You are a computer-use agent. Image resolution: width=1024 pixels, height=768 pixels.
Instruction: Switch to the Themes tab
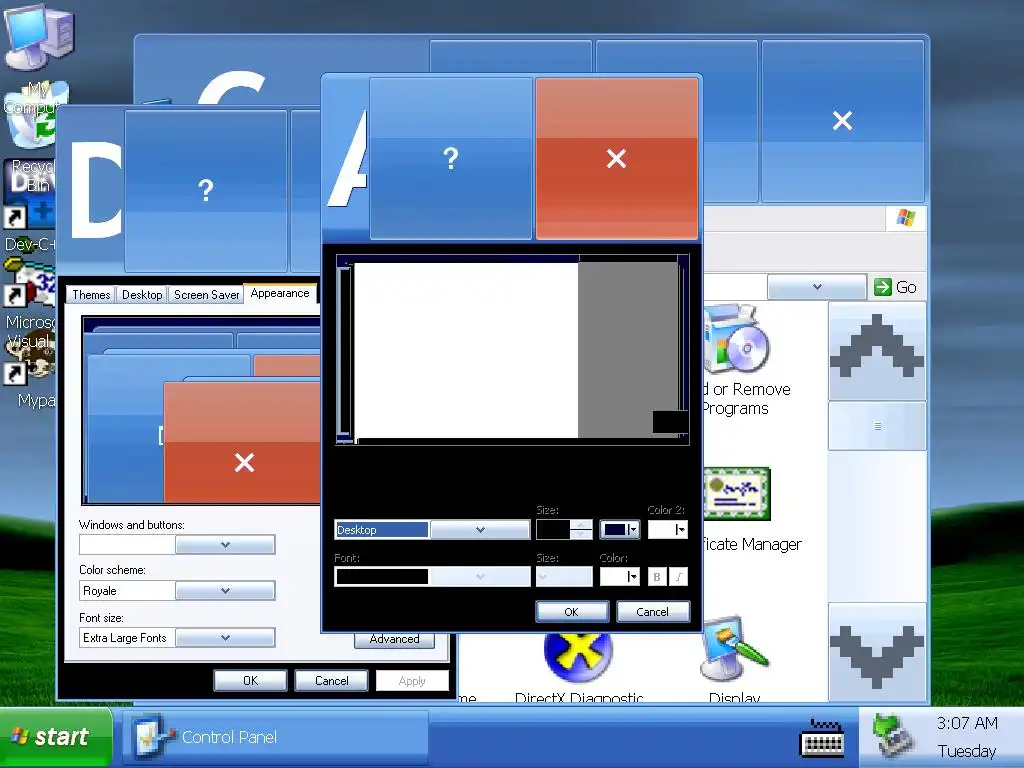(x=91, y=295)
